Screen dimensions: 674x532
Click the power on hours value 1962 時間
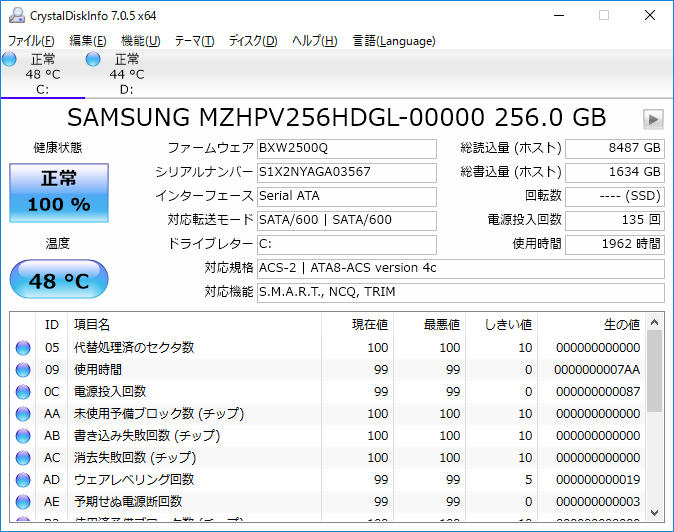pyautogui.click(x=615, y=245)
